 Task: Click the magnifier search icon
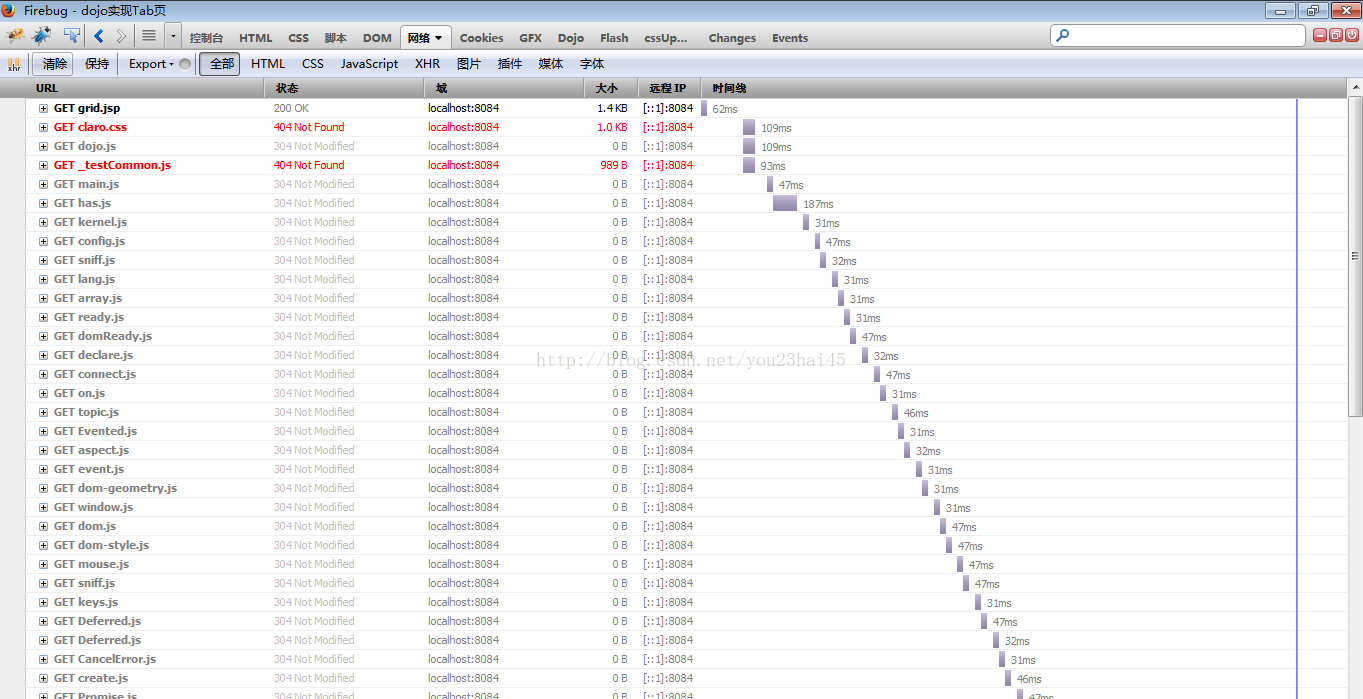click(1063, 35)
